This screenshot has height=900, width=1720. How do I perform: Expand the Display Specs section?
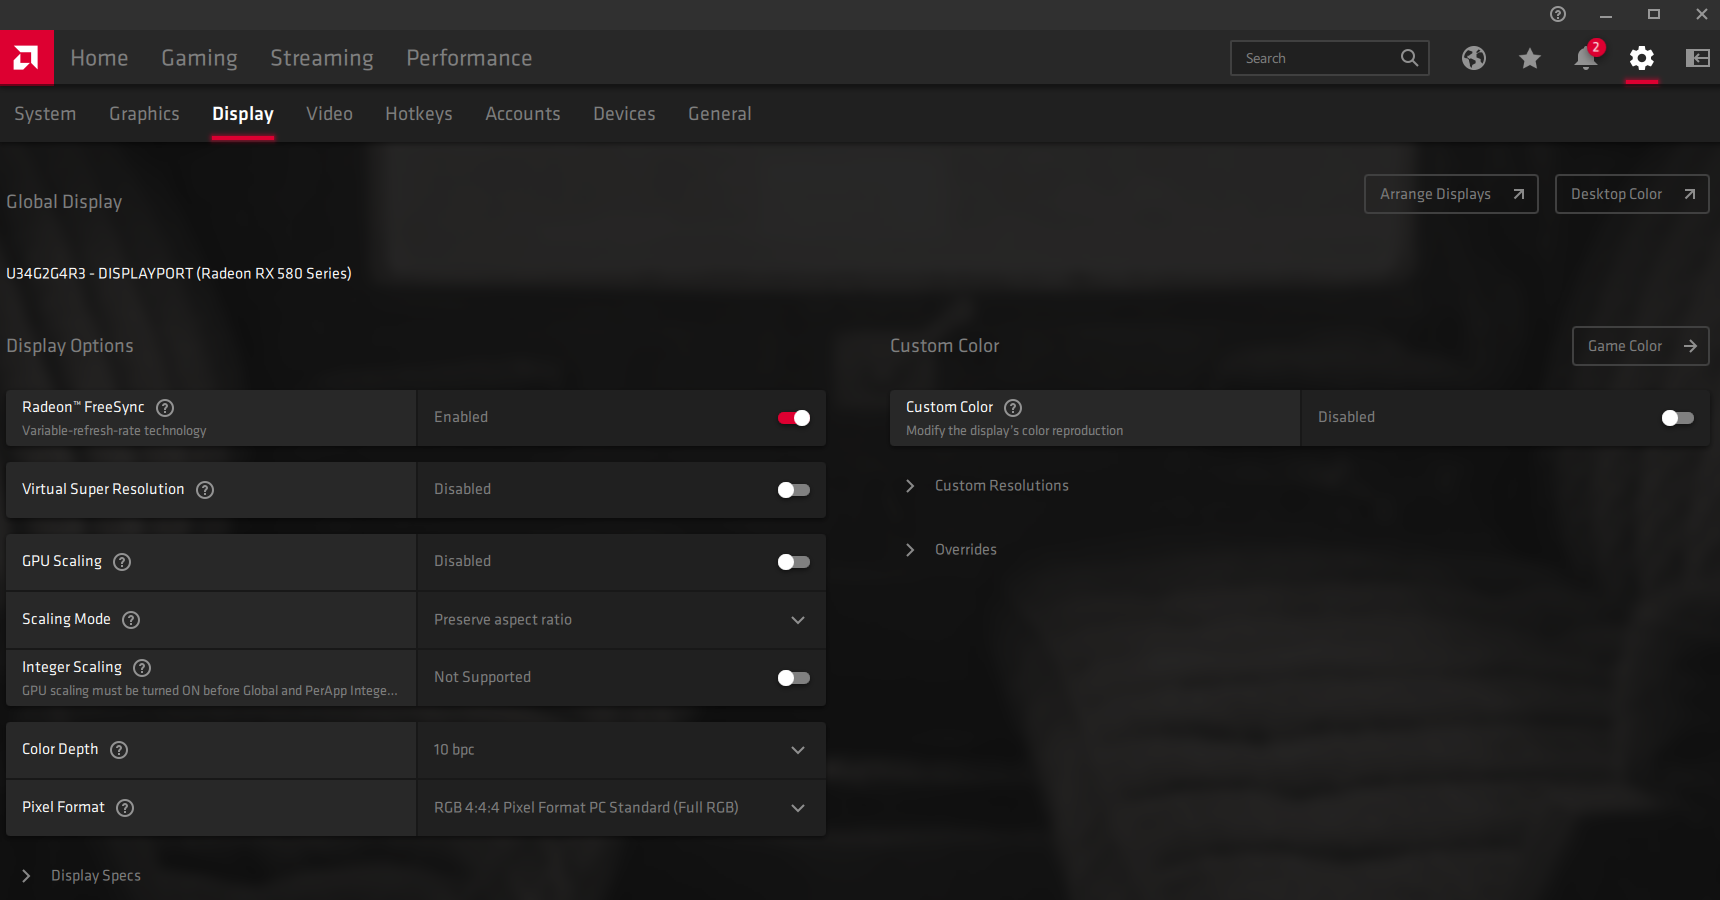coord(95,876)
